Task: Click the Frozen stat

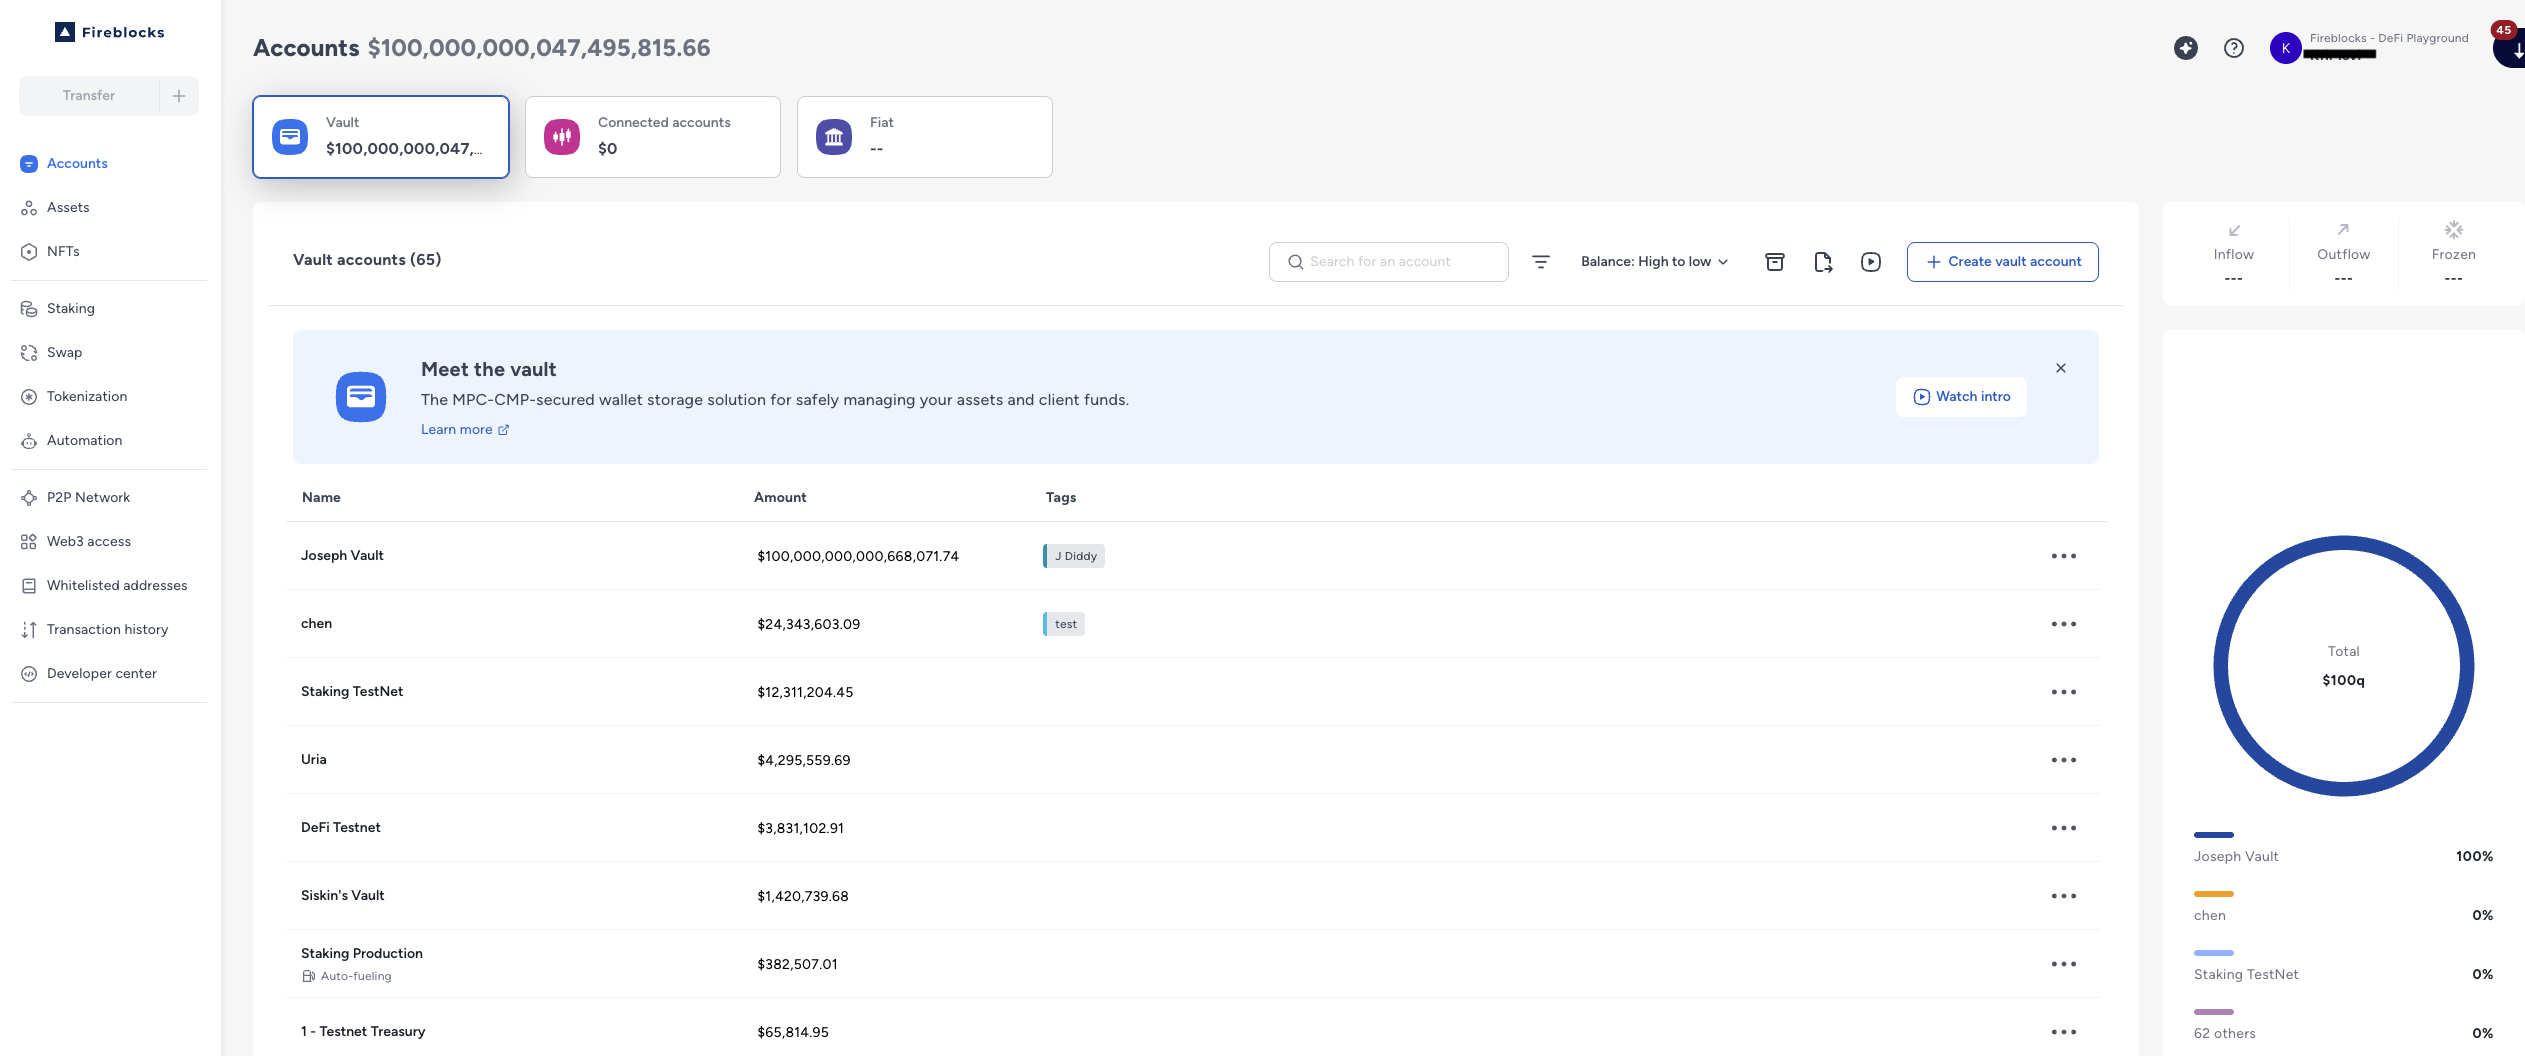Action: pos(2453,255)
